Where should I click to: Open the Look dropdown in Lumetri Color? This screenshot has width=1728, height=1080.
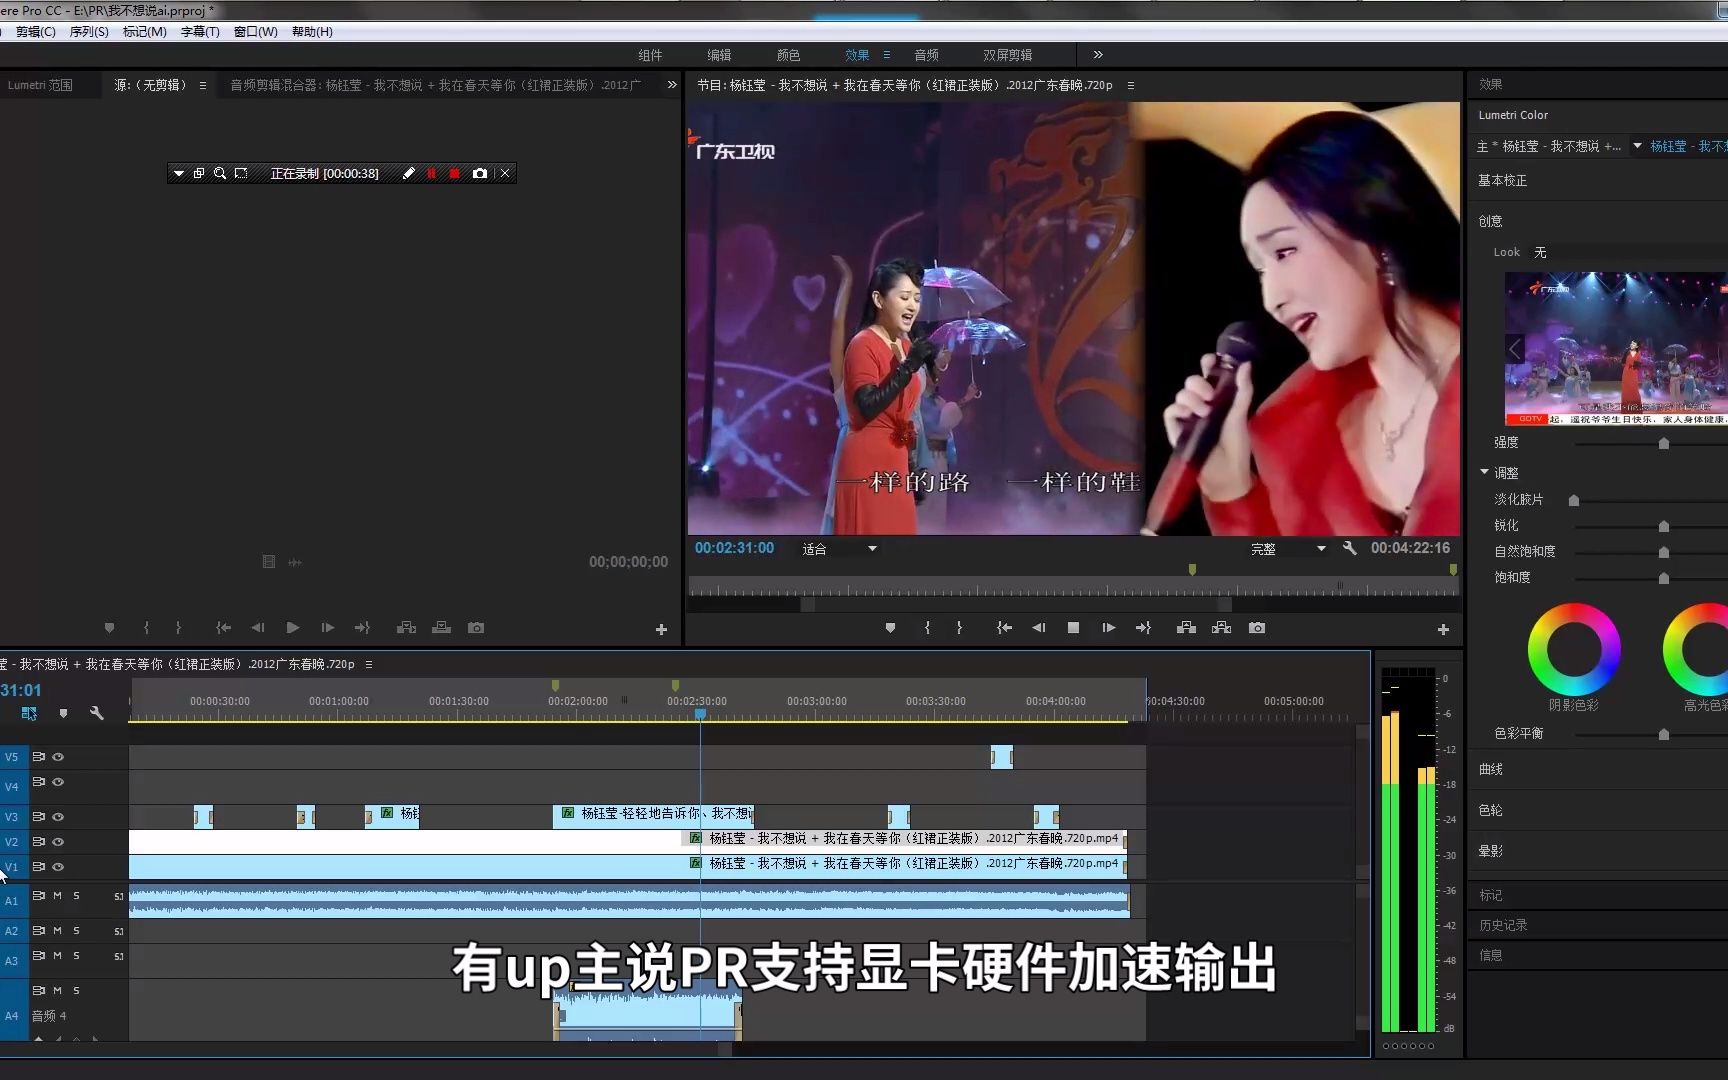[1628, 252]
